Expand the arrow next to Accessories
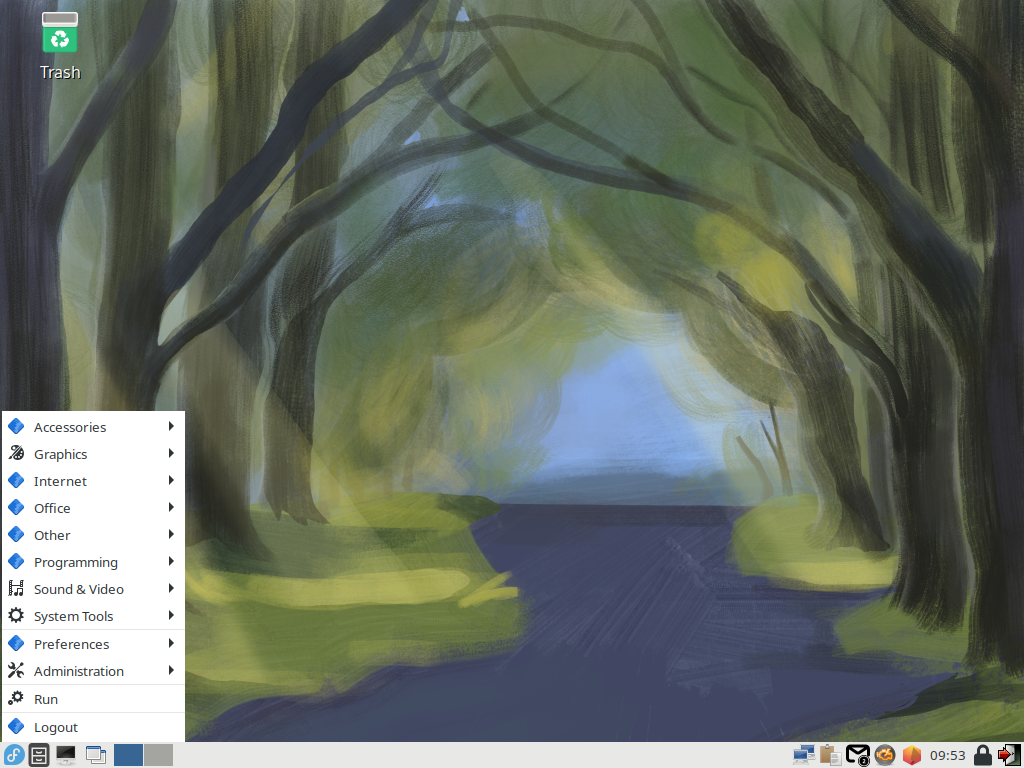 (x=171, y=426)
